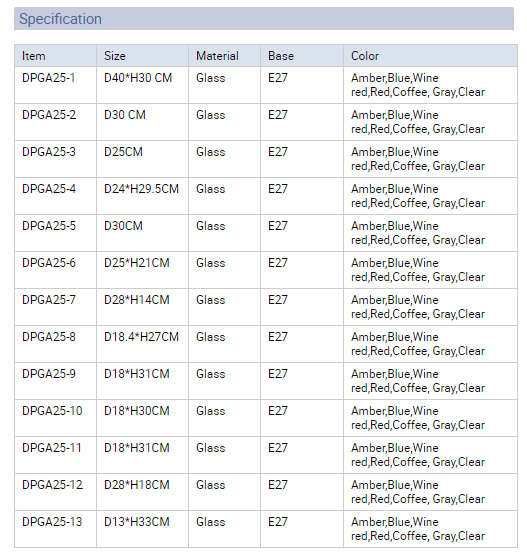Click the Material column header
The height and width of the screenshot is (556, 527).
224,56
